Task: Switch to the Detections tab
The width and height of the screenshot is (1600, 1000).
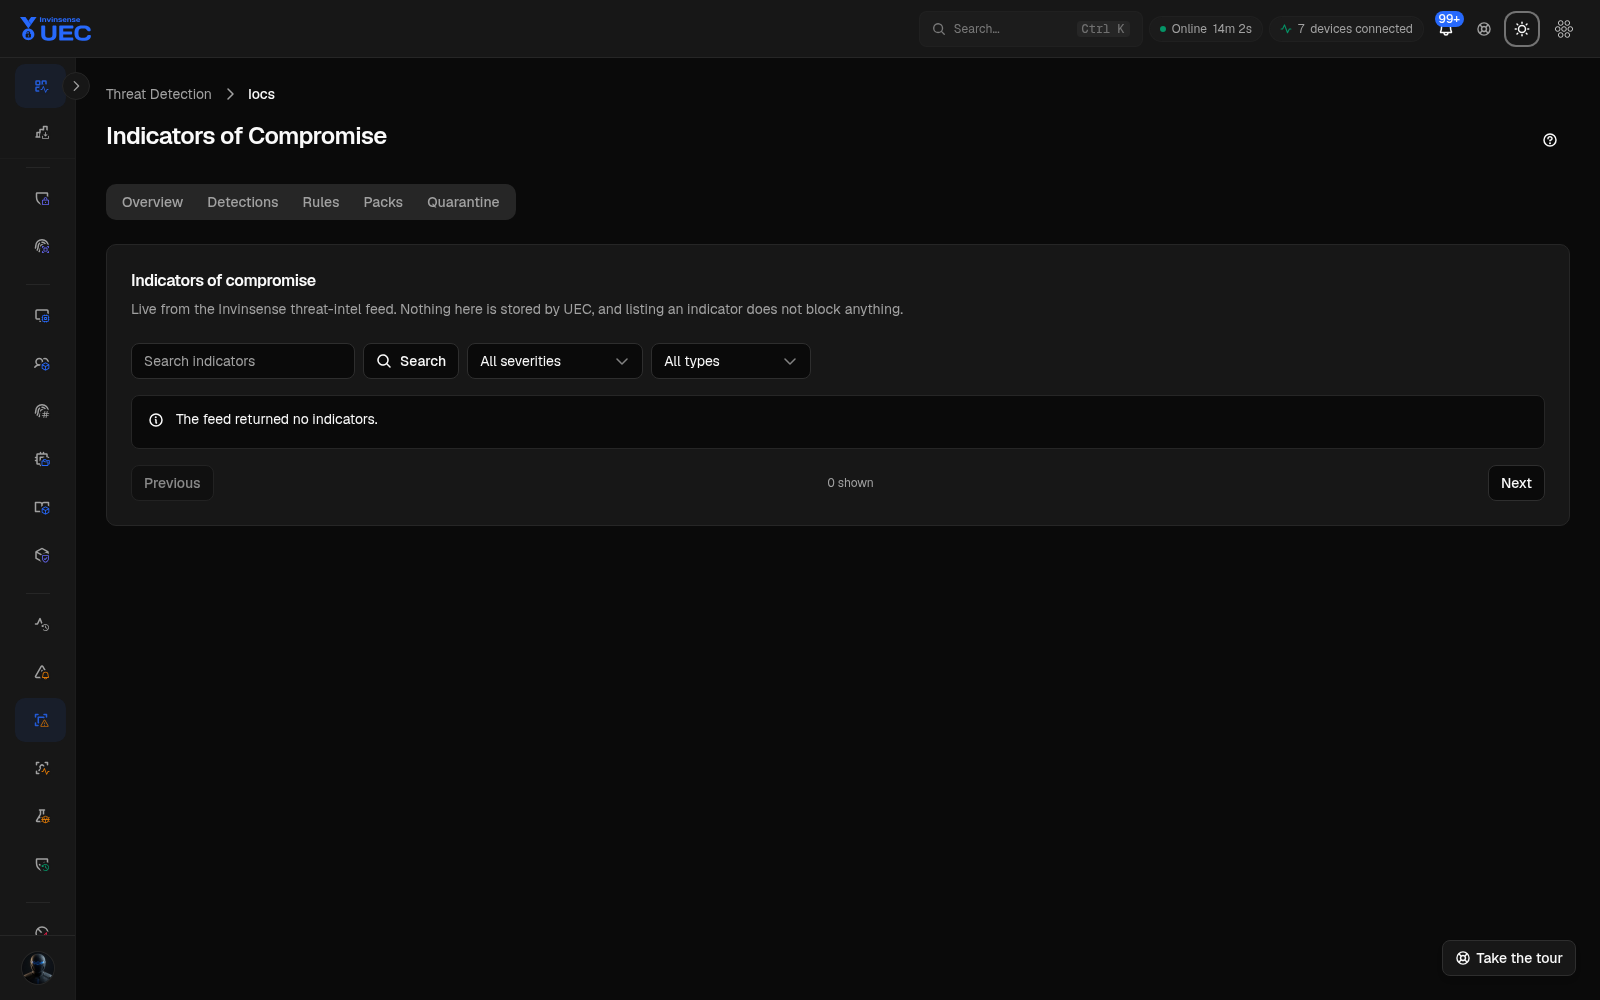Action: pos(243,202)
